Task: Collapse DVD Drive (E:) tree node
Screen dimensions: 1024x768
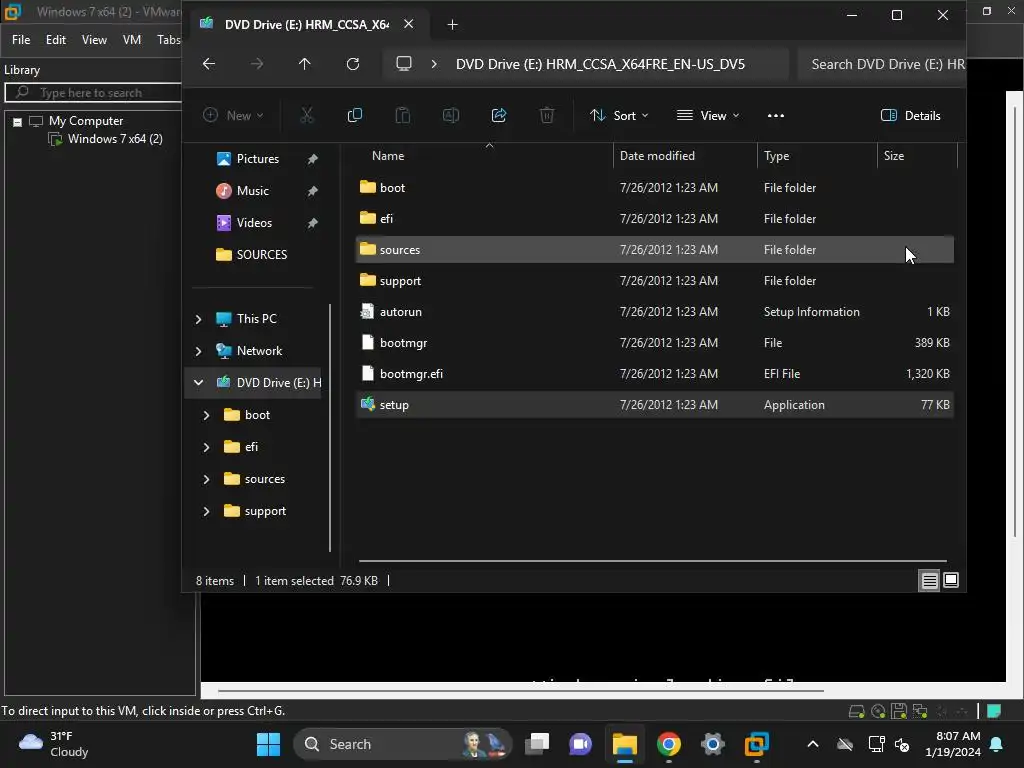Action: tap(199, 383)
